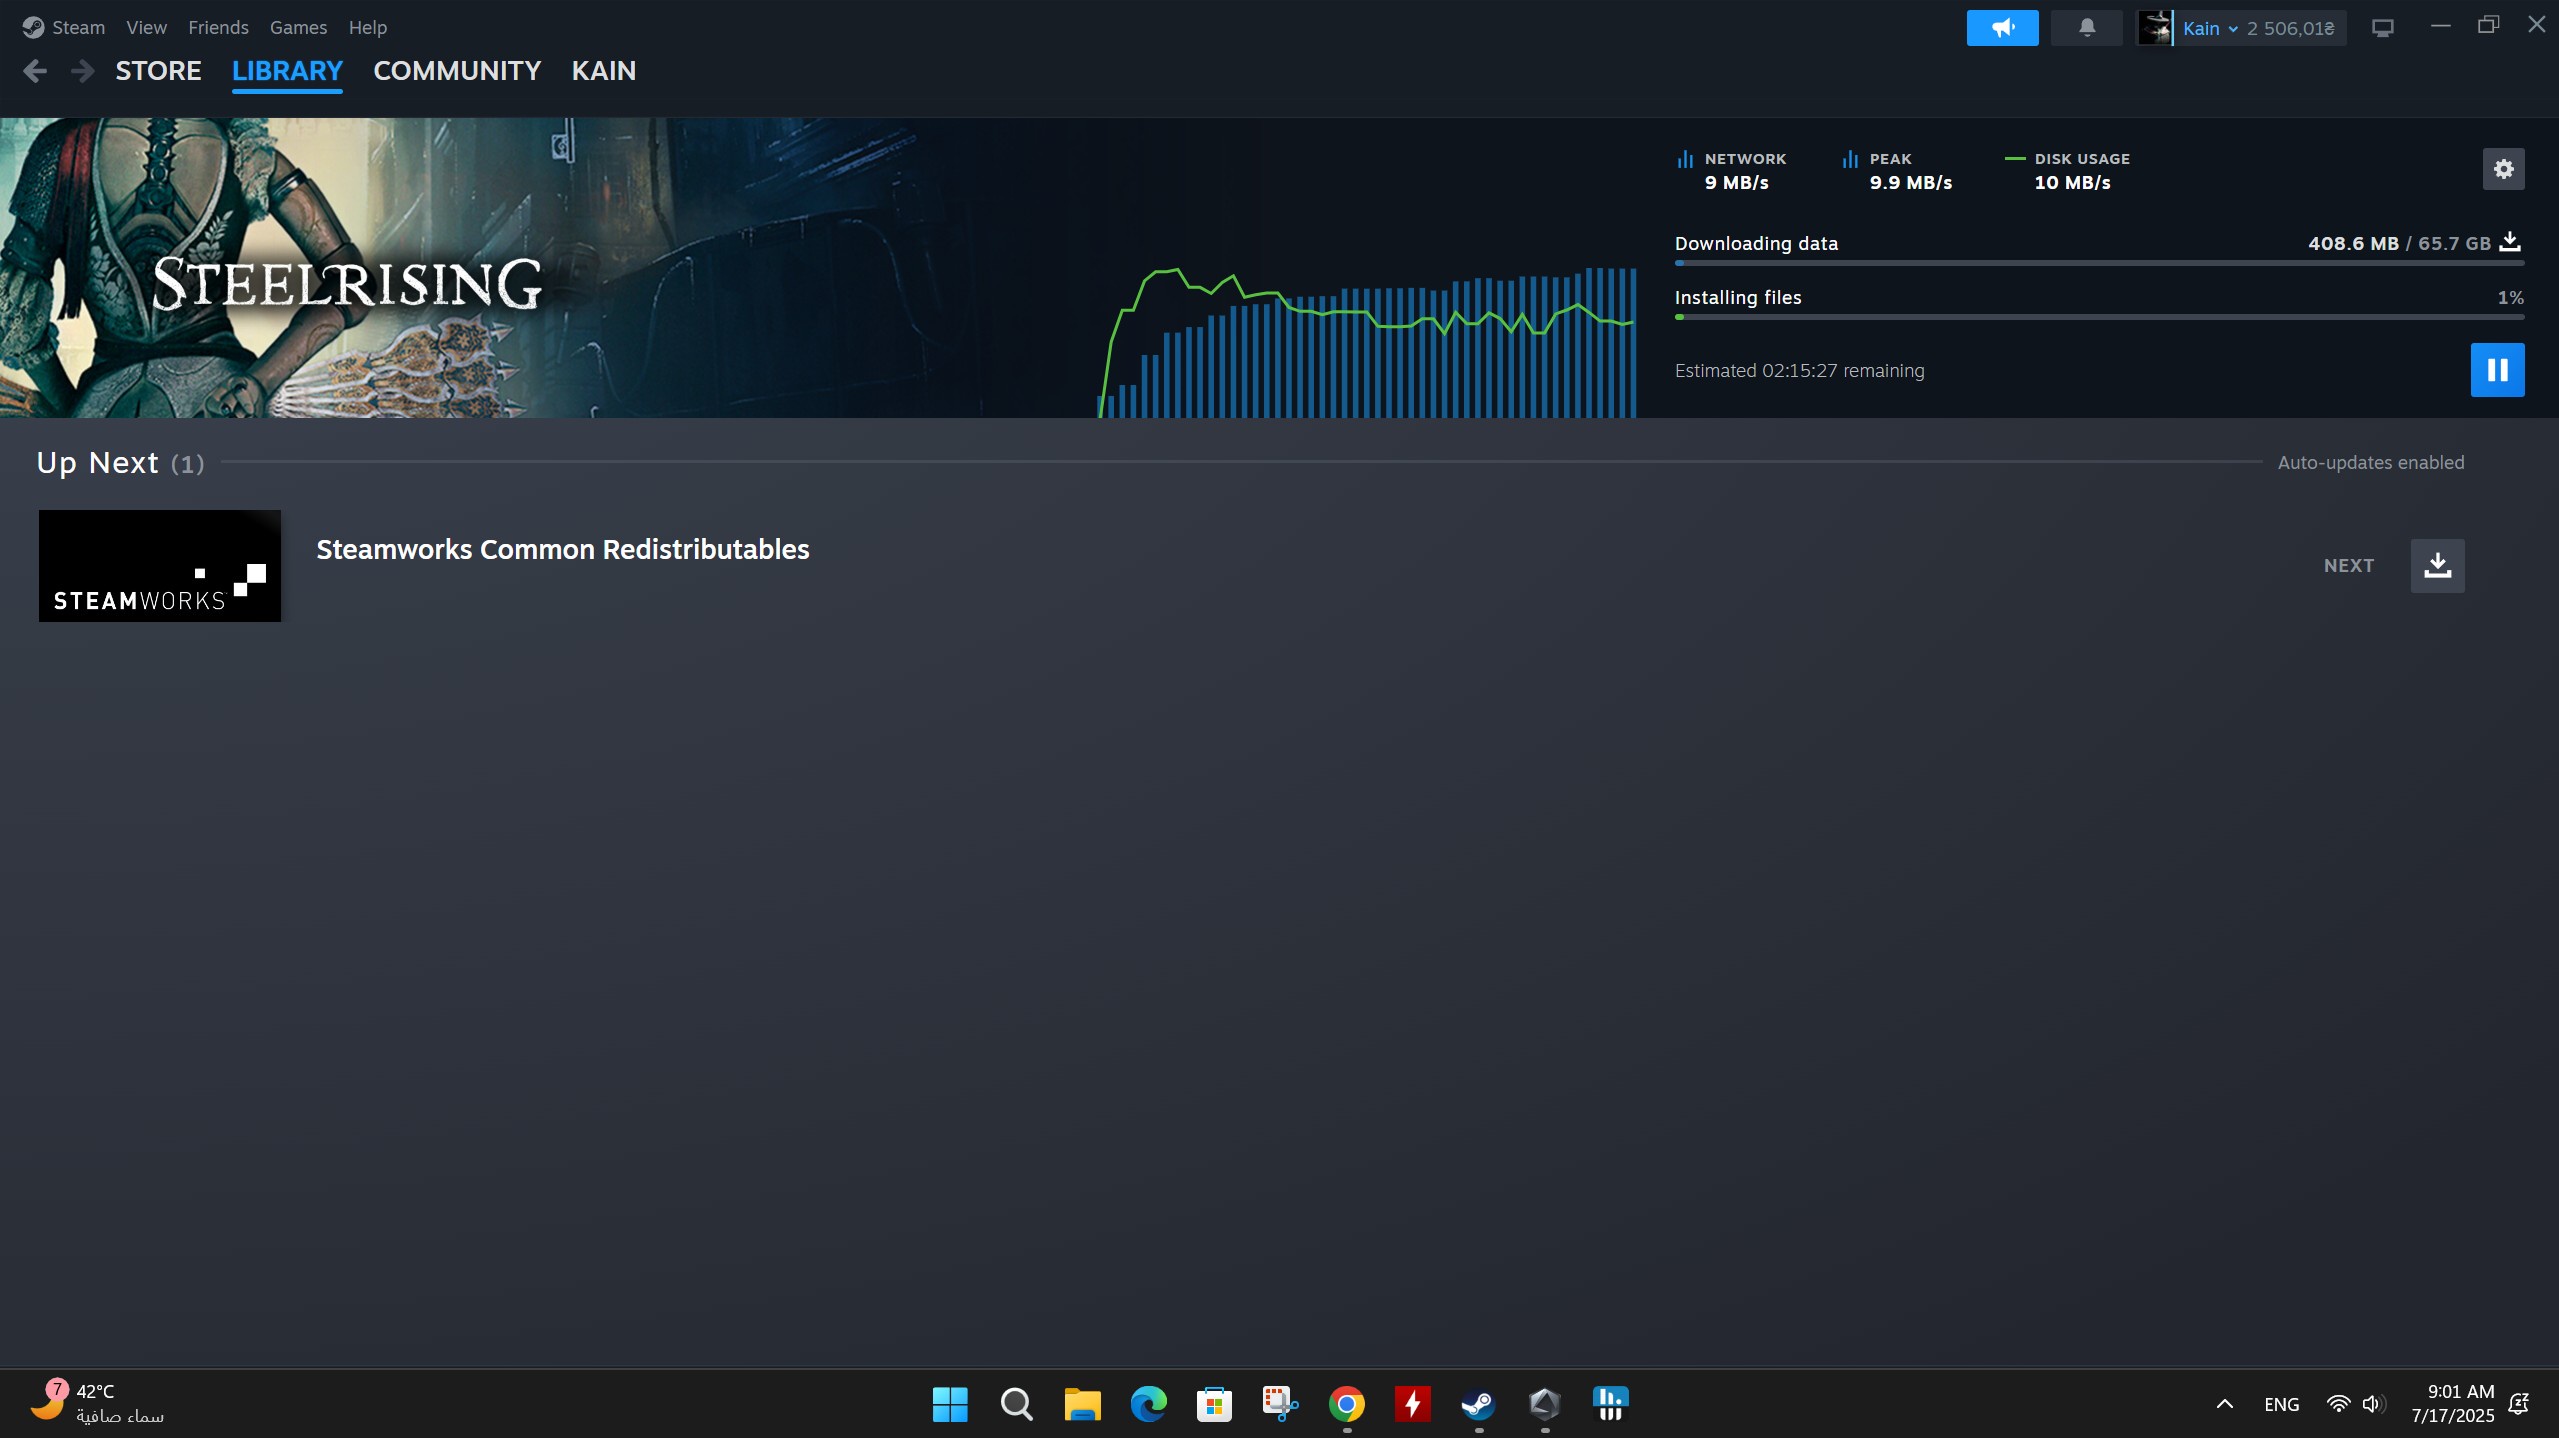Screen dimensions: 2559x1438
Task: Open the Friends menu
Action: click(218, 27)
